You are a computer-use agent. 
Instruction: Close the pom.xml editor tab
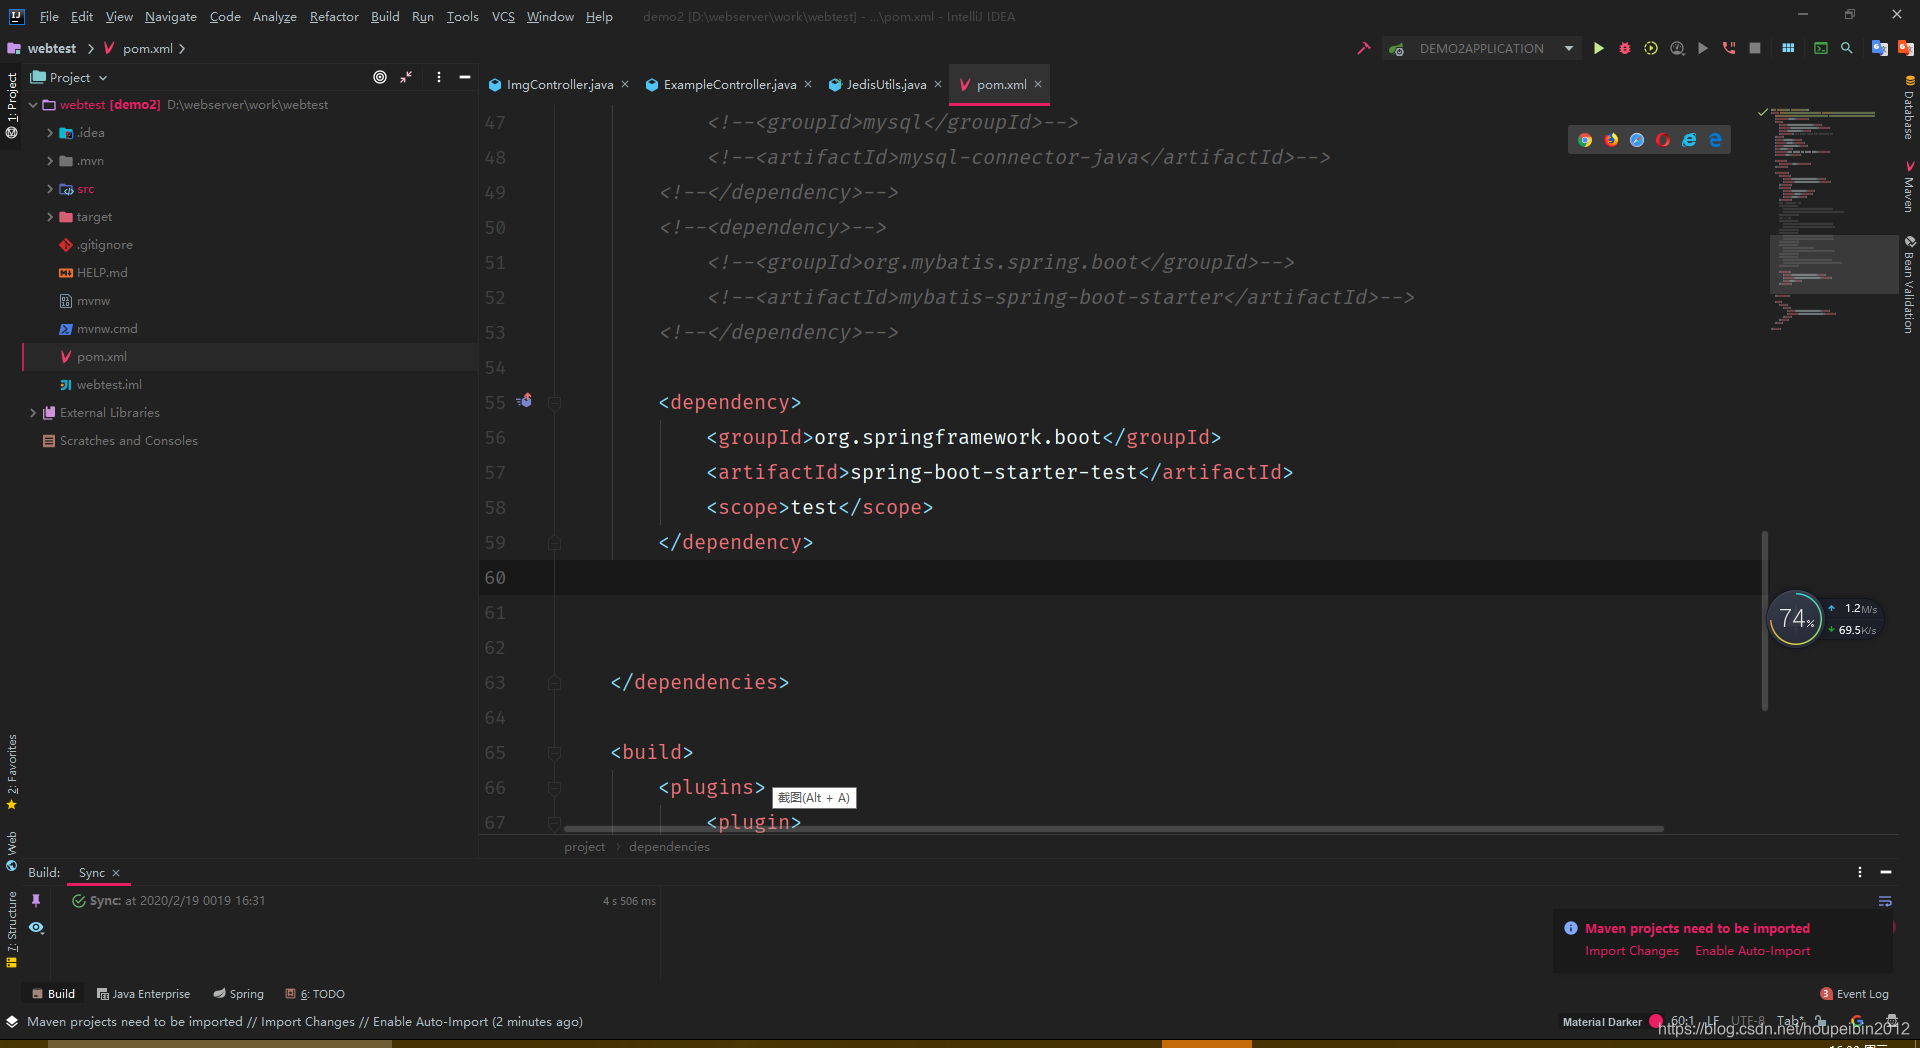point(1038,84)
